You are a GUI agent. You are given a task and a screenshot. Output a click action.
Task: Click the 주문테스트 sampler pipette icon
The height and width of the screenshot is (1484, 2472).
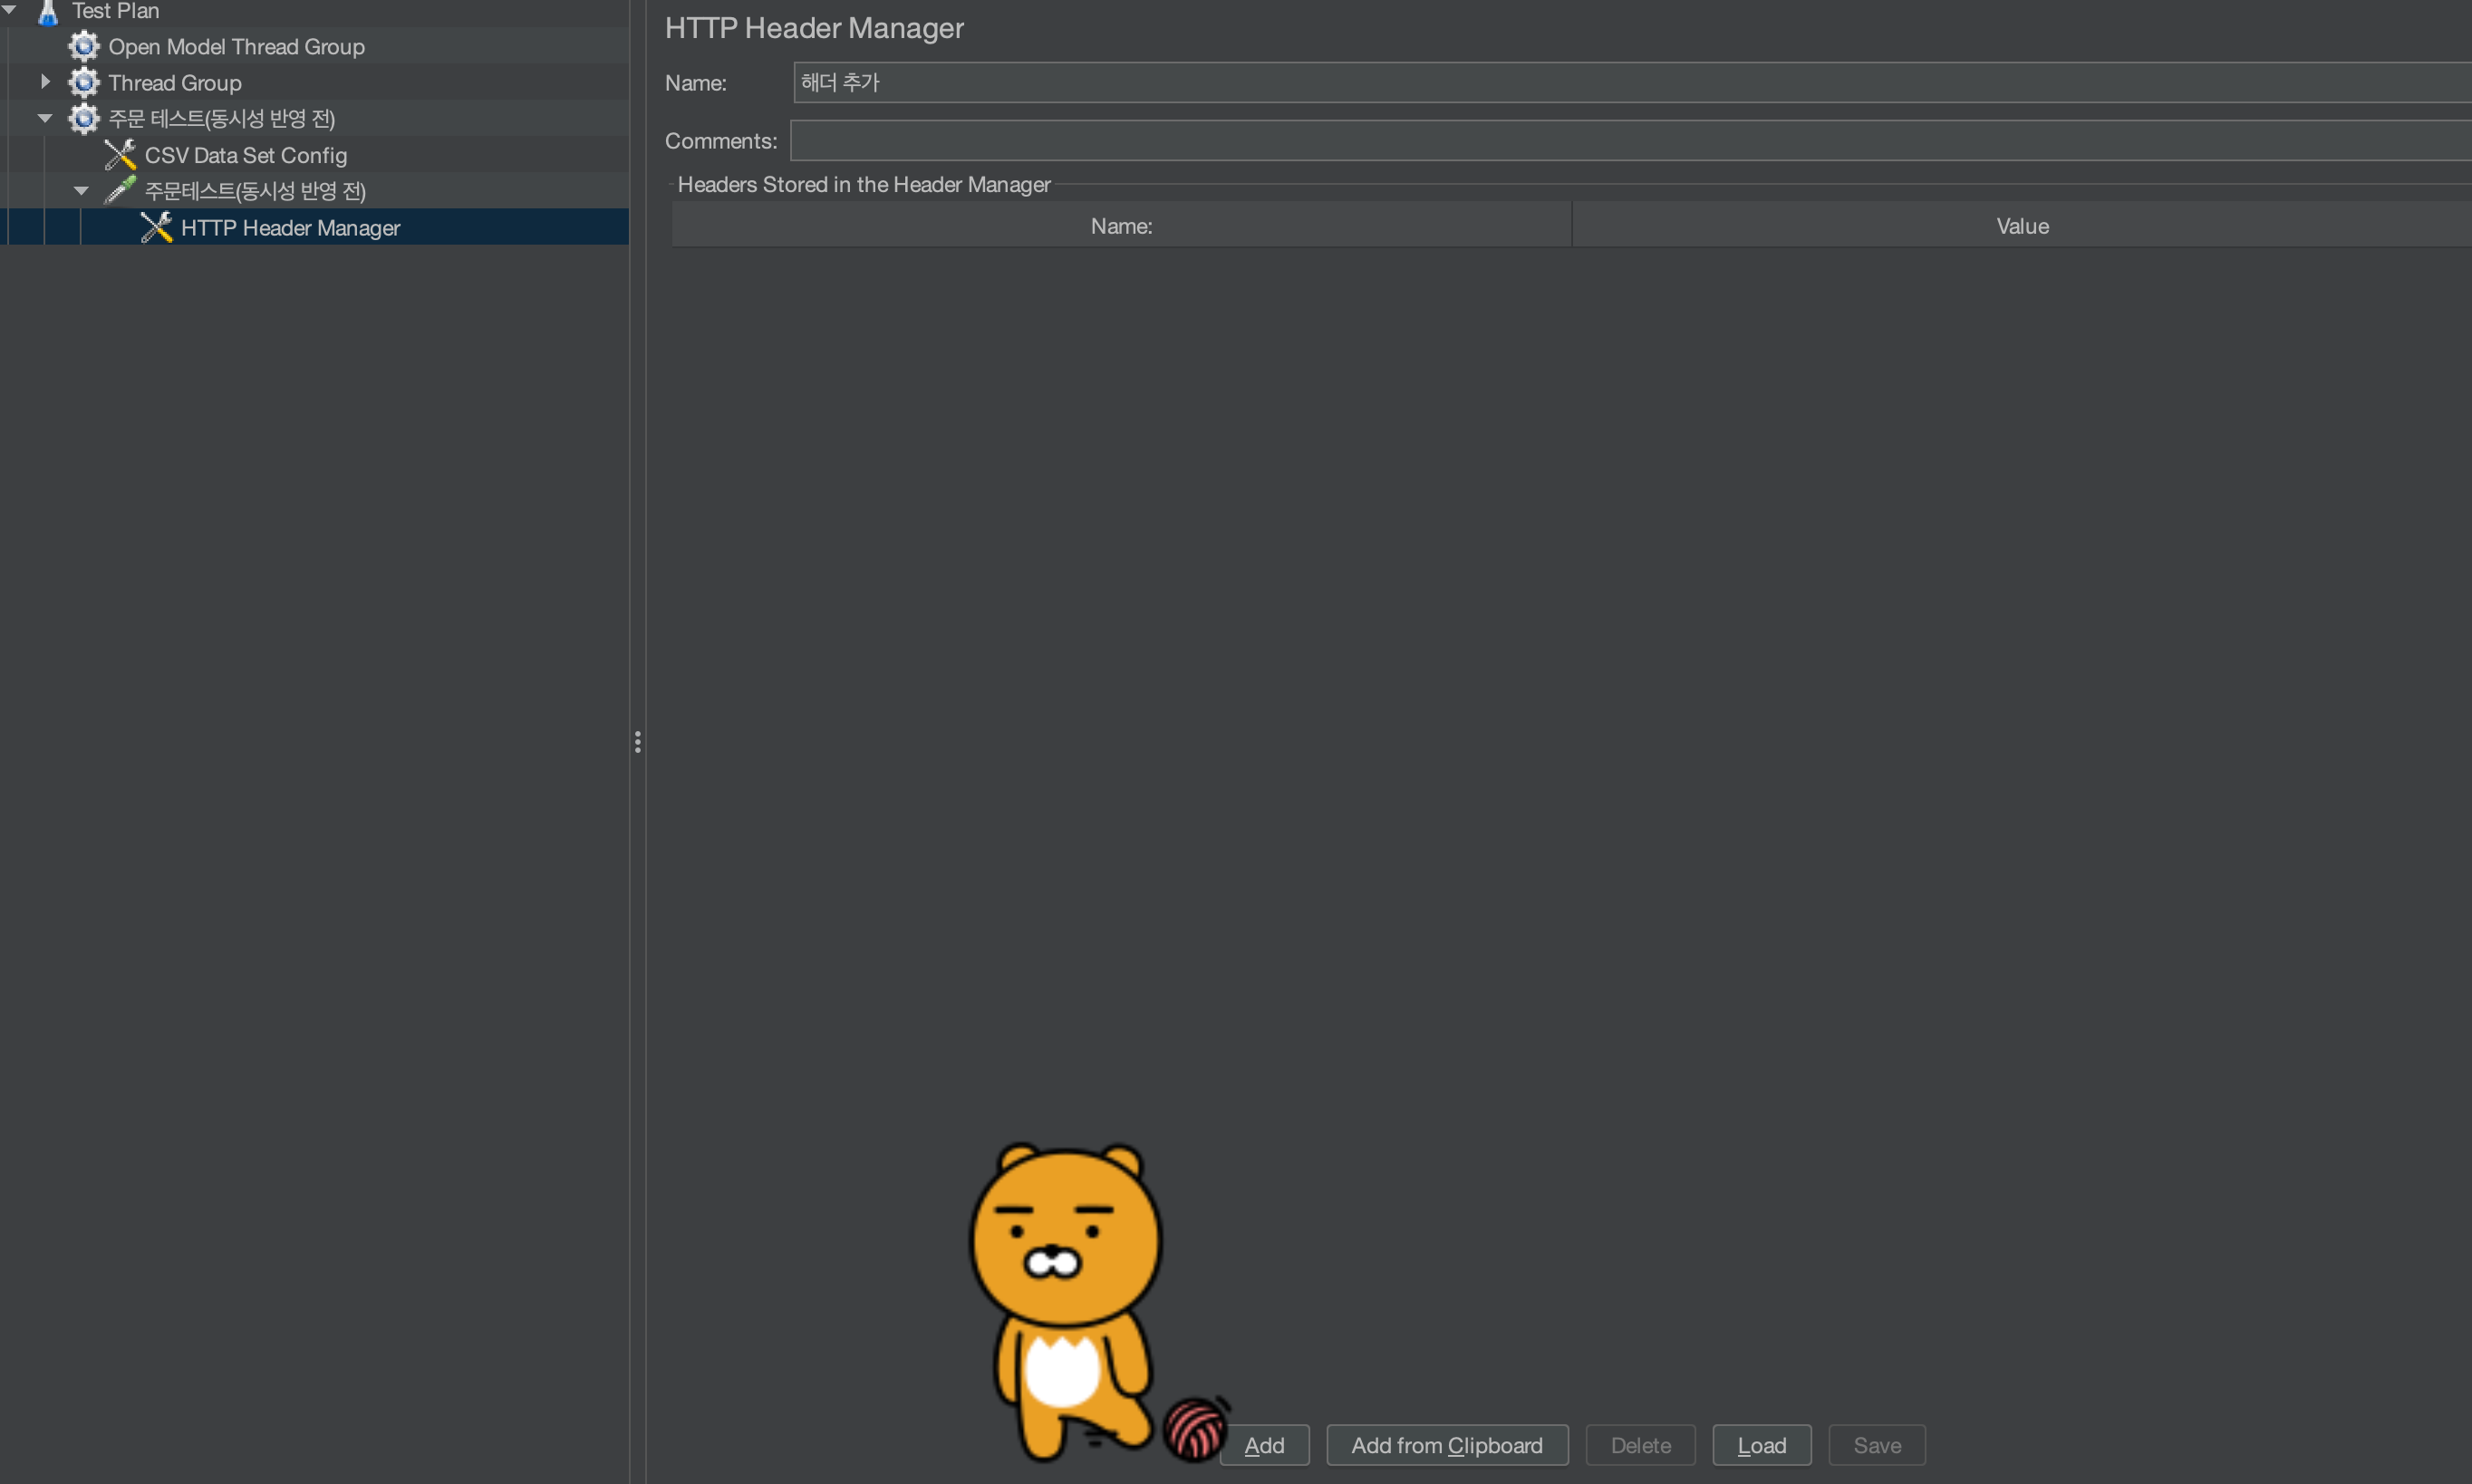[120, 190]
